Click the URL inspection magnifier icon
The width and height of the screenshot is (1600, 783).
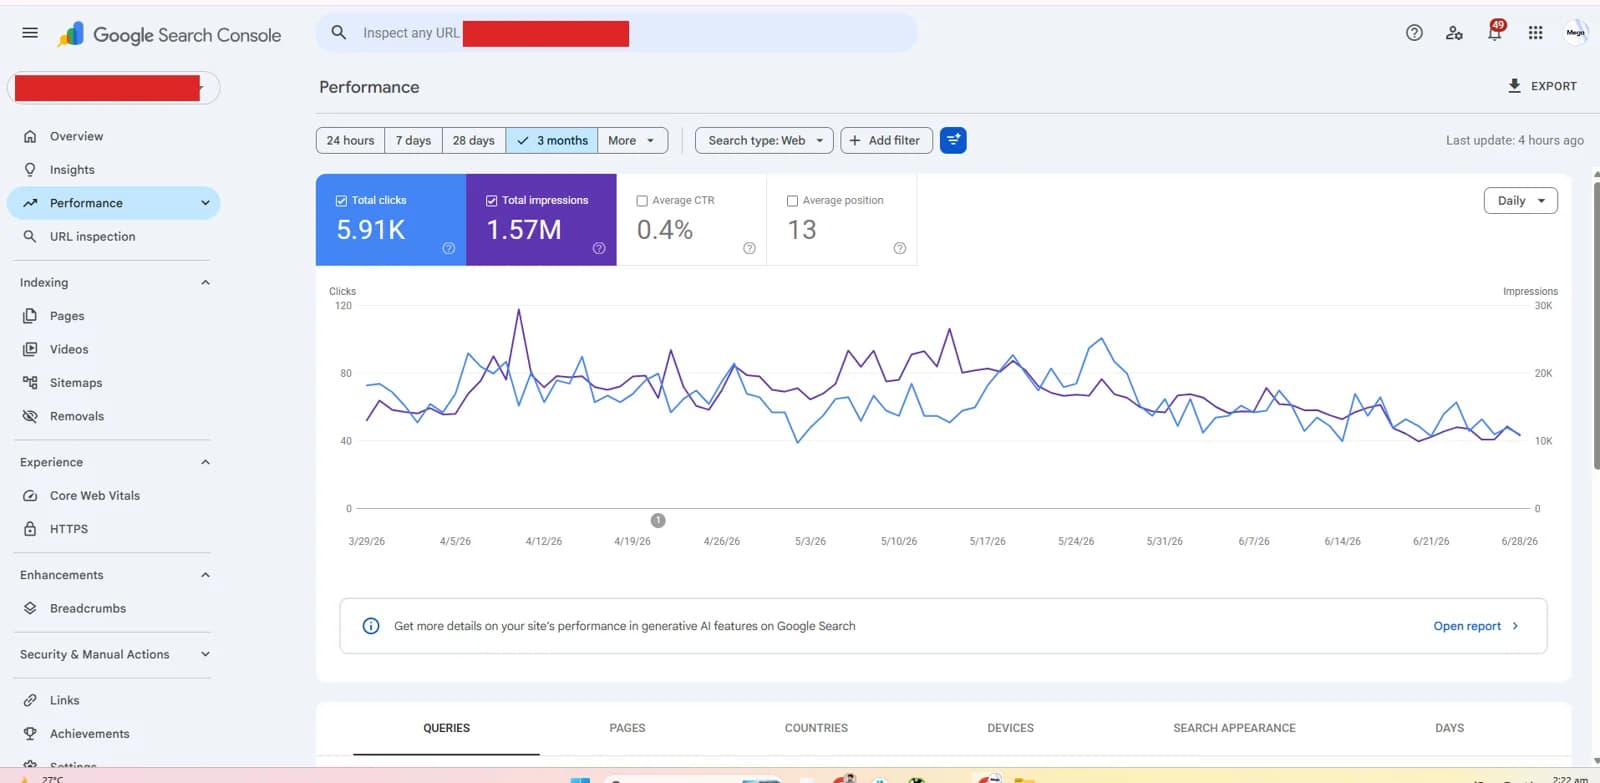pos(30,237)
